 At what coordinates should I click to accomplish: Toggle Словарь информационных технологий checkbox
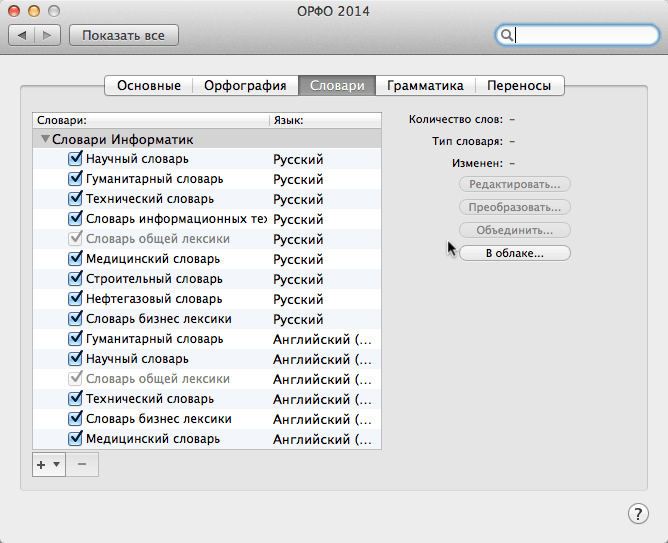point(75,218)
